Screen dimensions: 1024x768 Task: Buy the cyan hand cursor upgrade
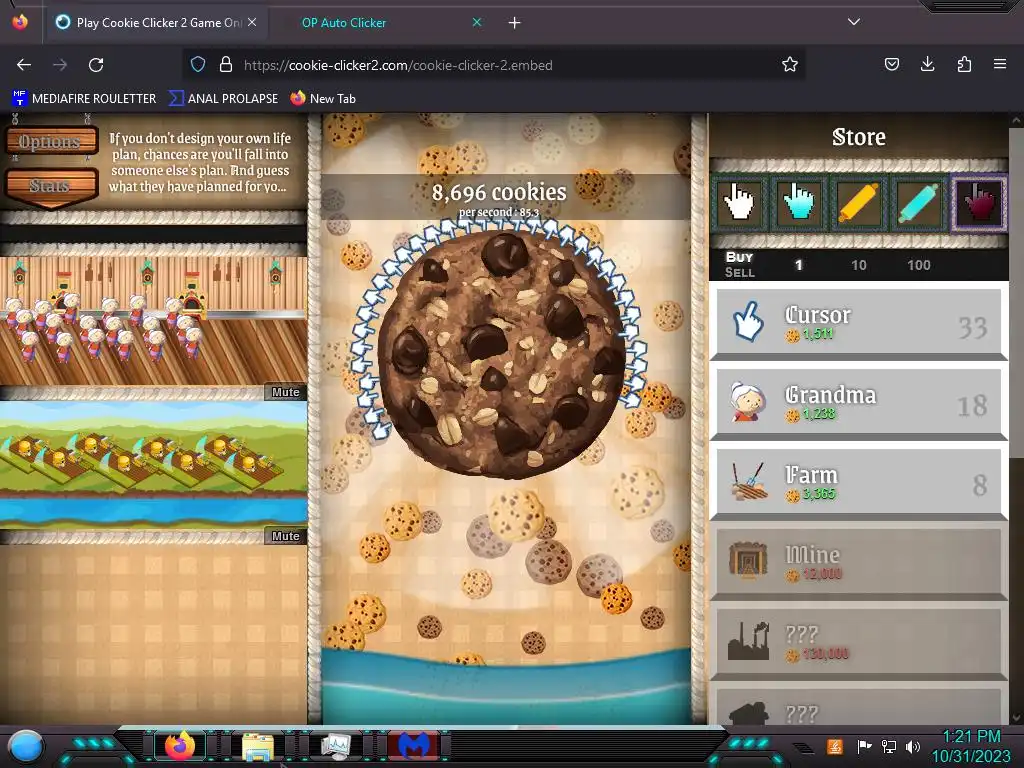pyautogui.click(x=798, y=202)
